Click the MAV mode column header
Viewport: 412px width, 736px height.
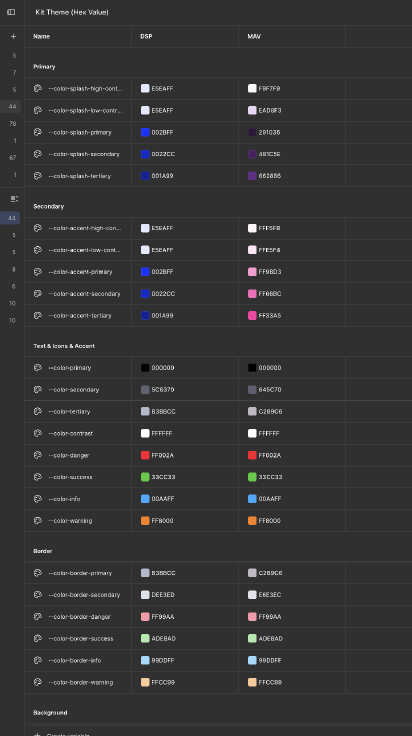[x=254, y=36]
